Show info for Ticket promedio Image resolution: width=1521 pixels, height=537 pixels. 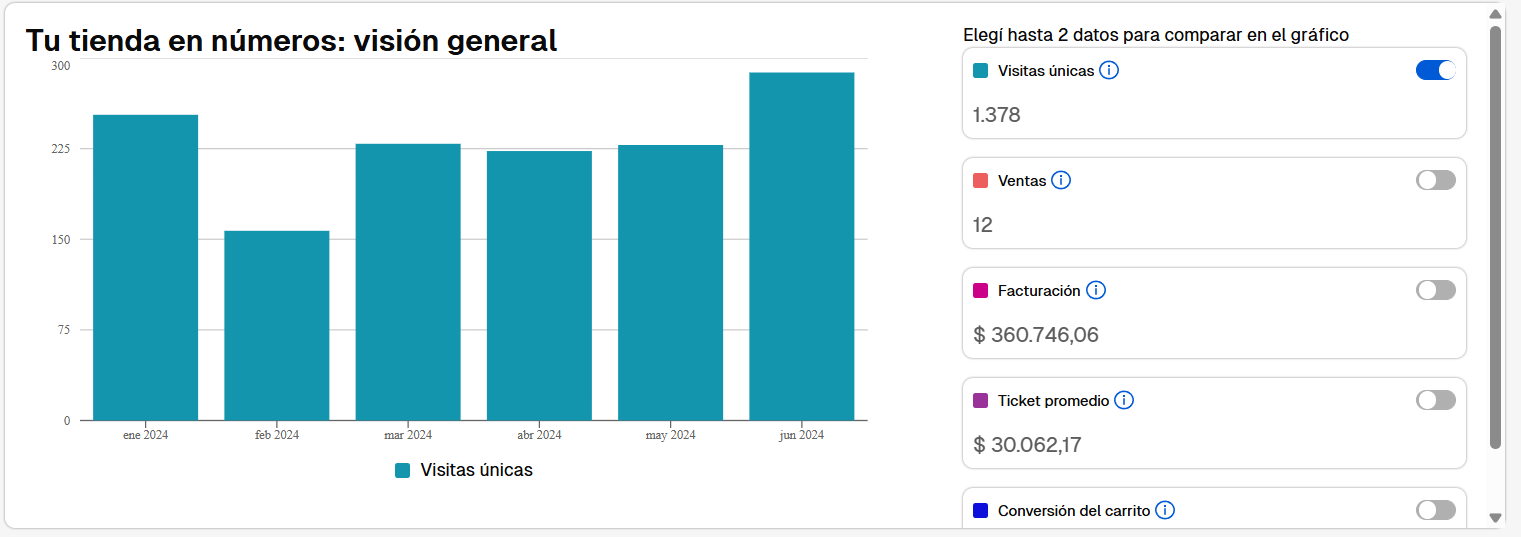tap(1124, 400)
